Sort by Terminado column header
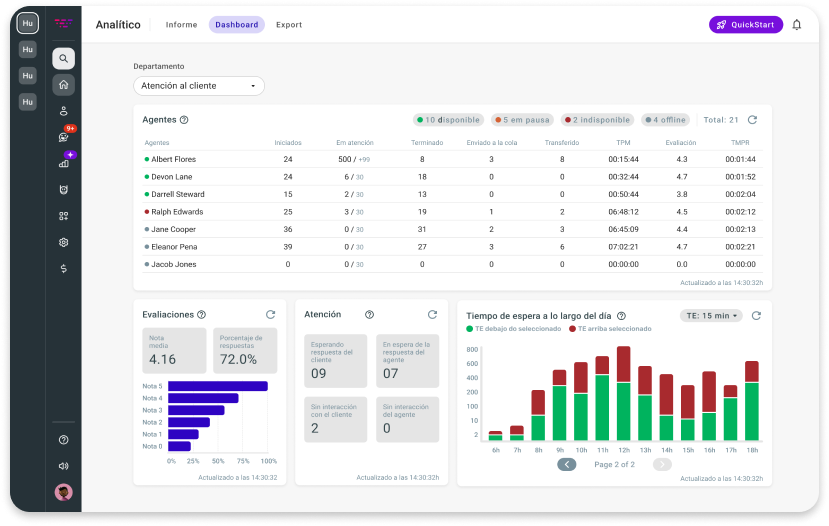Viewport: 829px width, 526px height. pyautogui.click(x=427, y=143)
